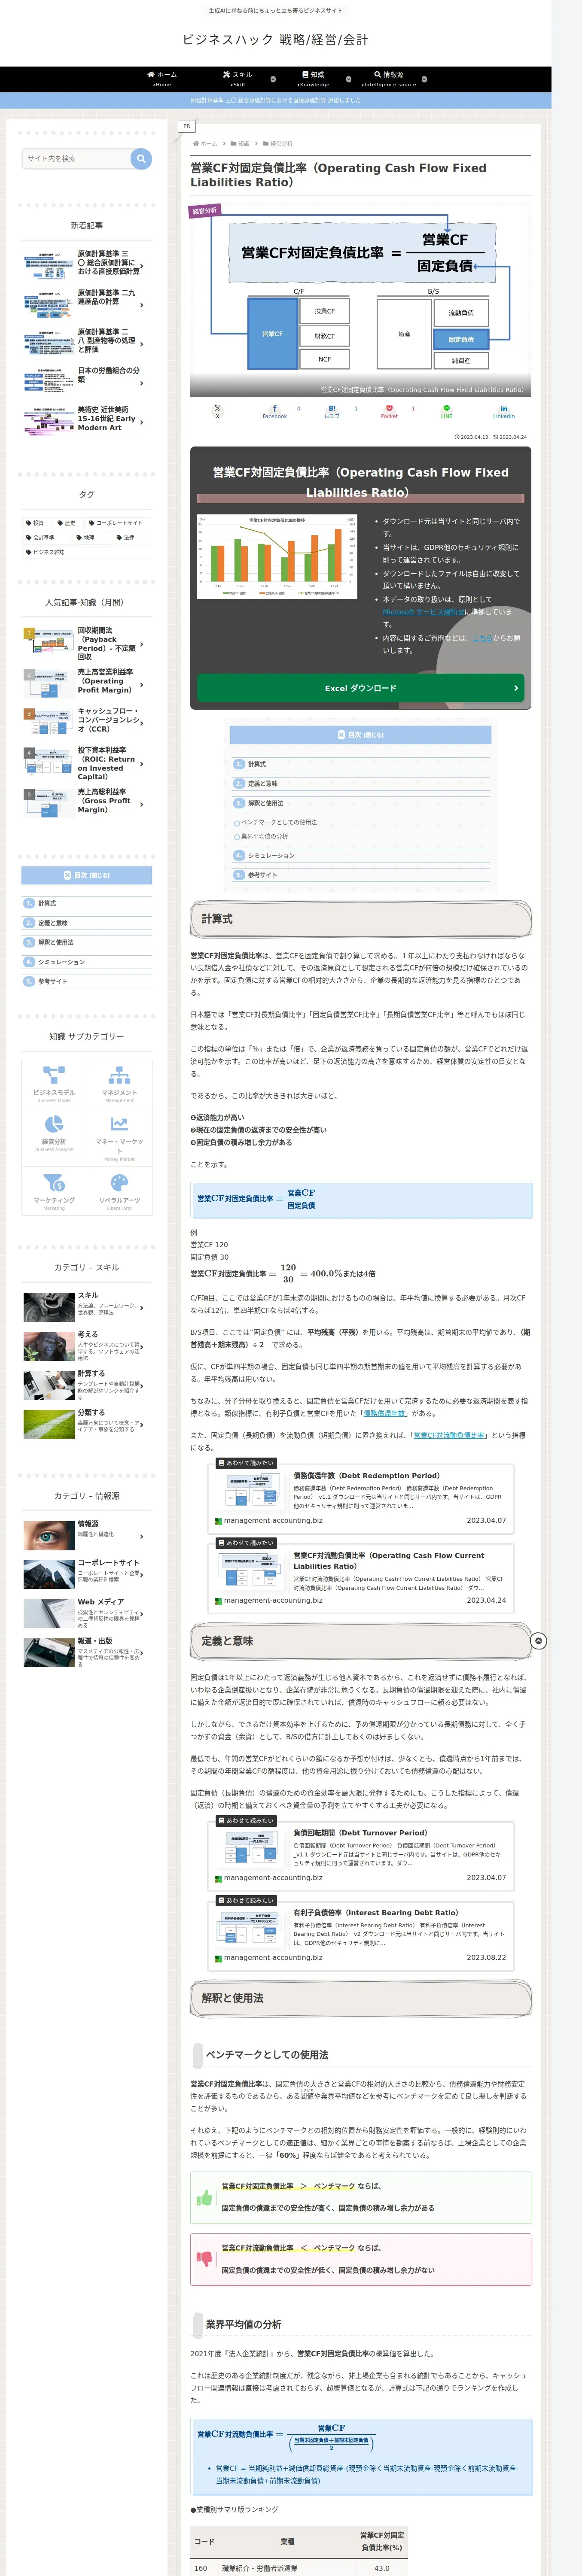Jump to 計算式 in article contents
This screenshot has width=582, height=2576.
[257, 764]
